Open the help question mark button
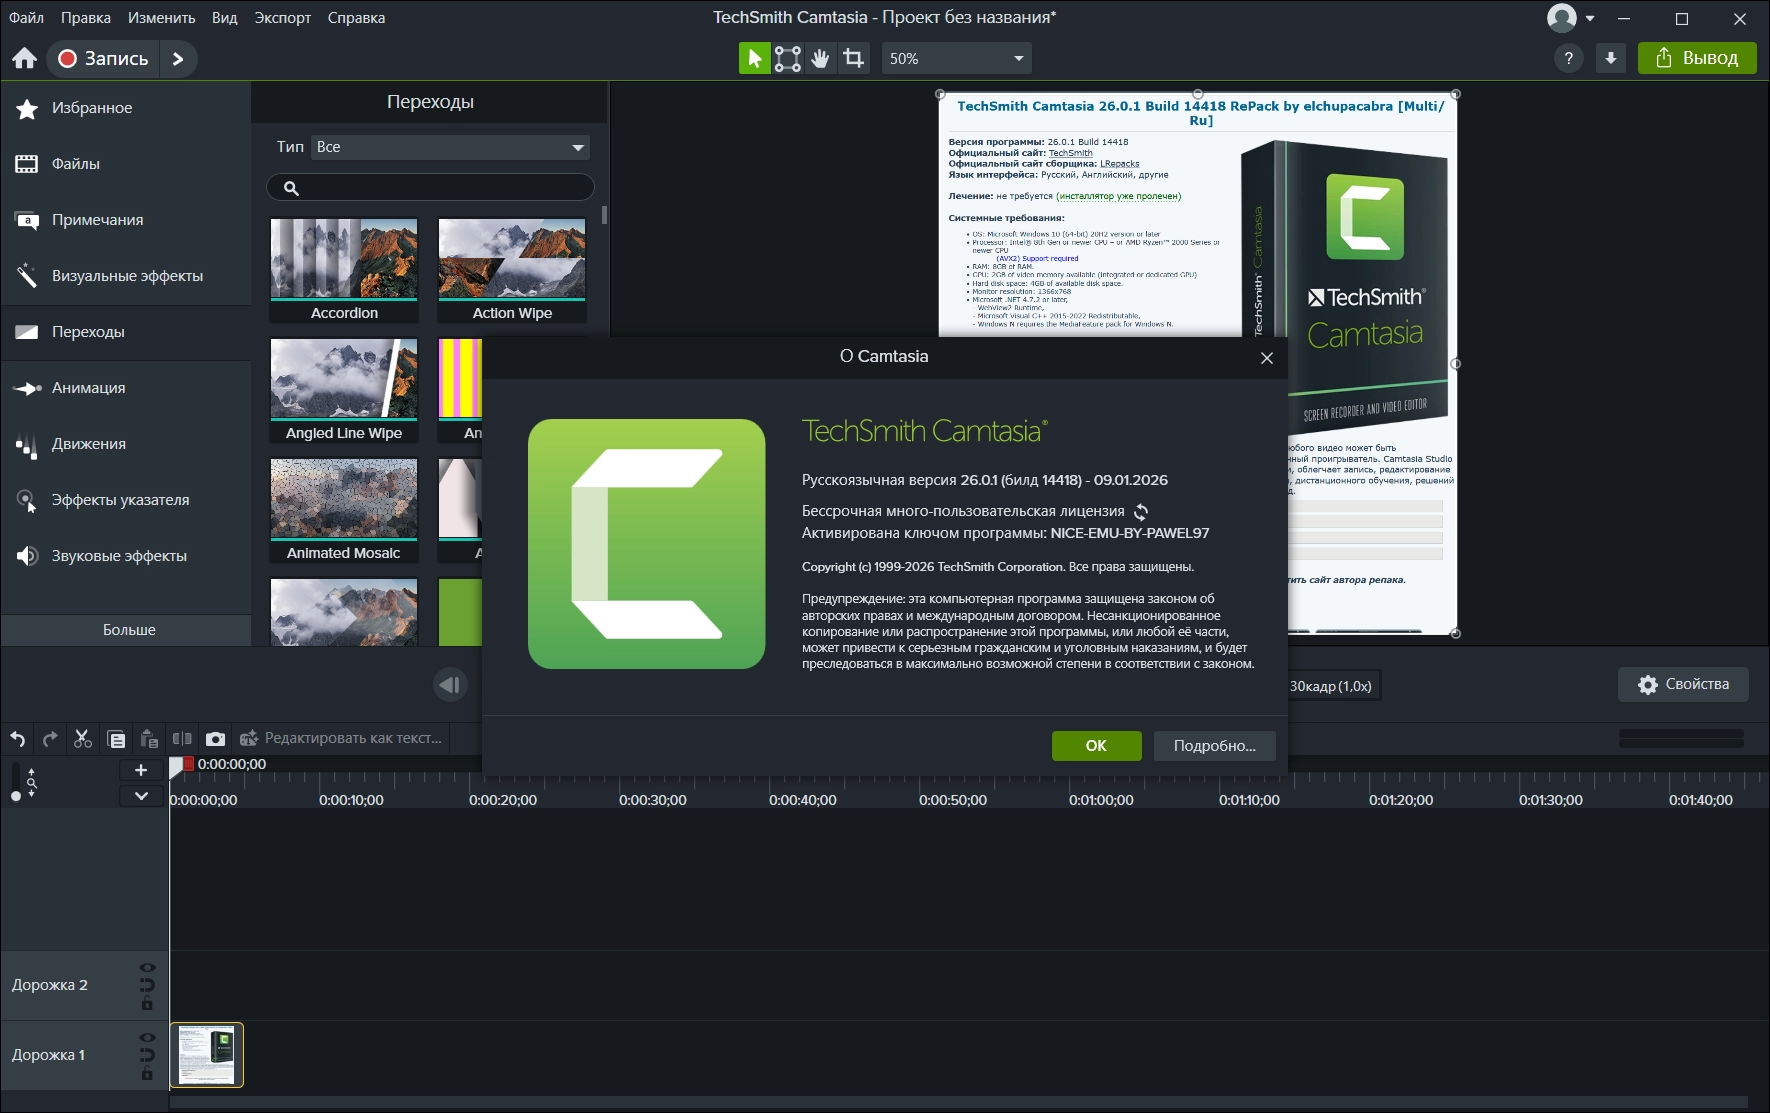 (x=1568, y=59)
